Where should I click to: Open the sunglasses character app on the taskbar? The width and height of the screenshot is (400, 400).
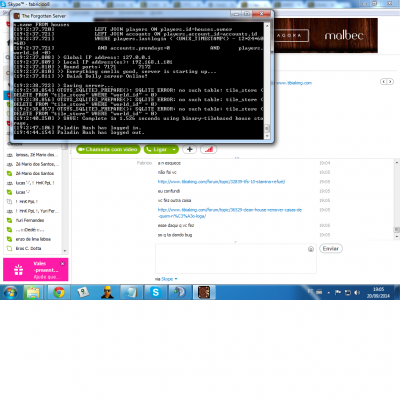[107, 292]
